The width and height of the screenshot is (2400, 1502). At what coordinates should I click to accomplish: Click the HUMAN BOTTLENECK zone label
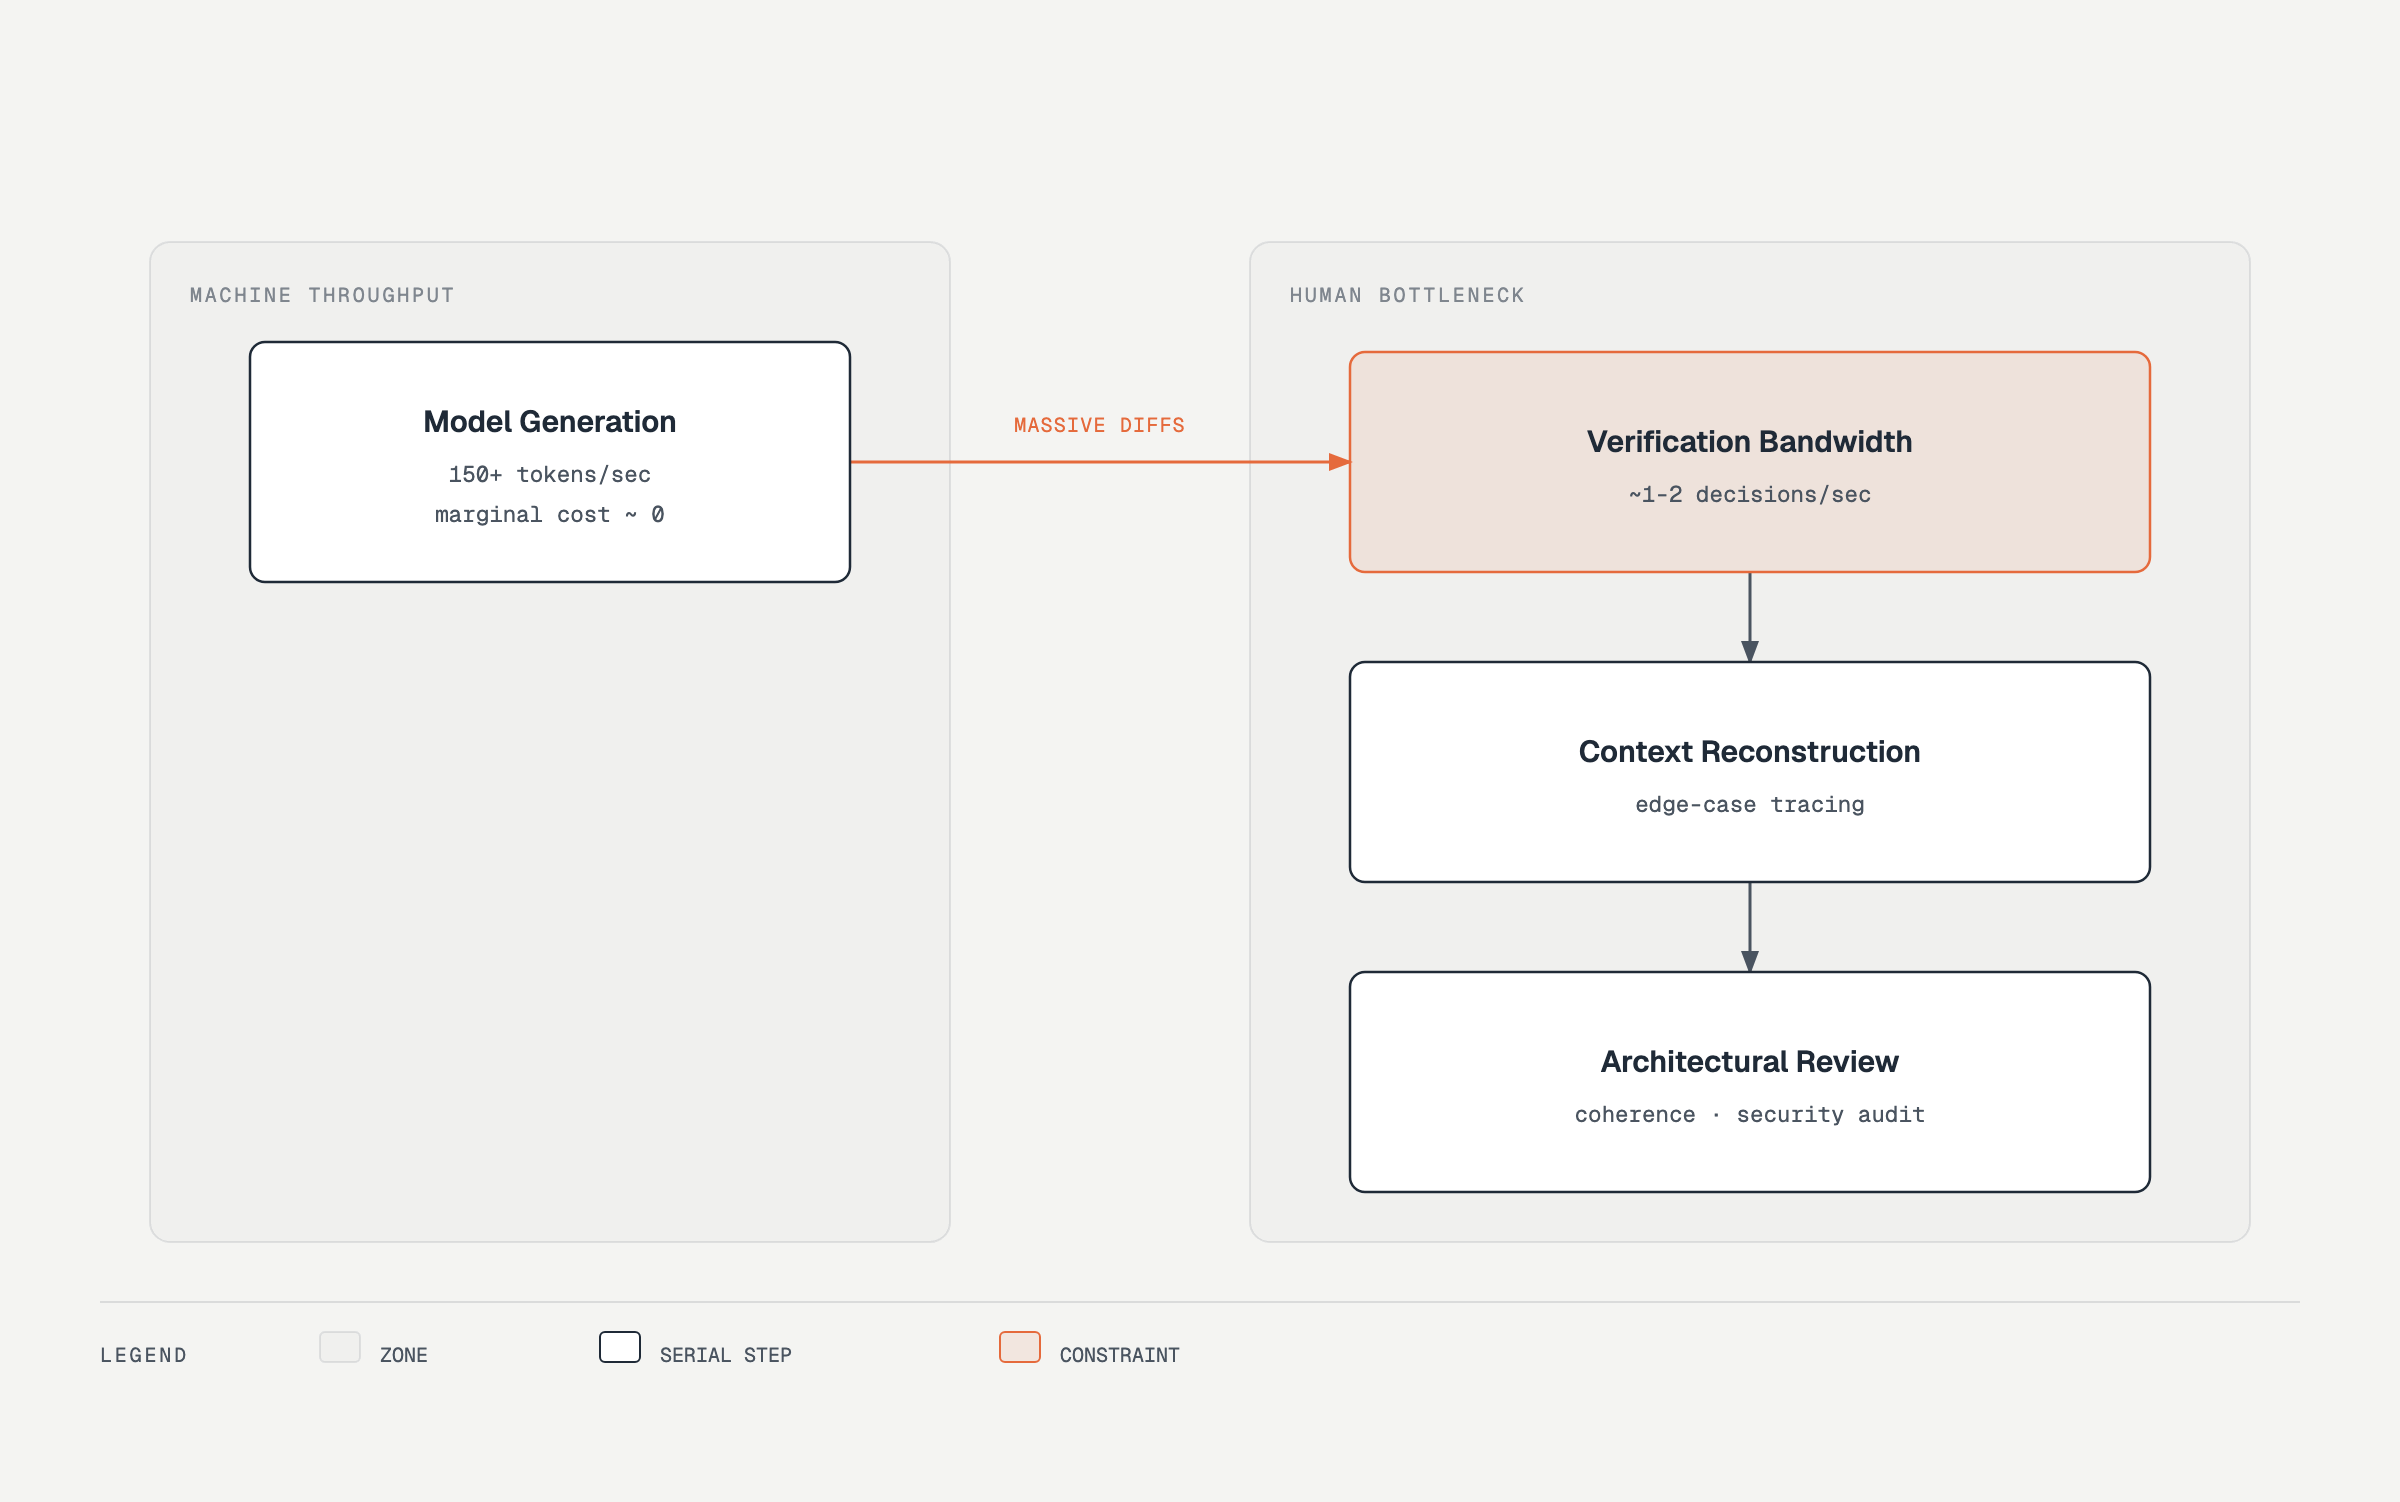(x=1407, y=296)
